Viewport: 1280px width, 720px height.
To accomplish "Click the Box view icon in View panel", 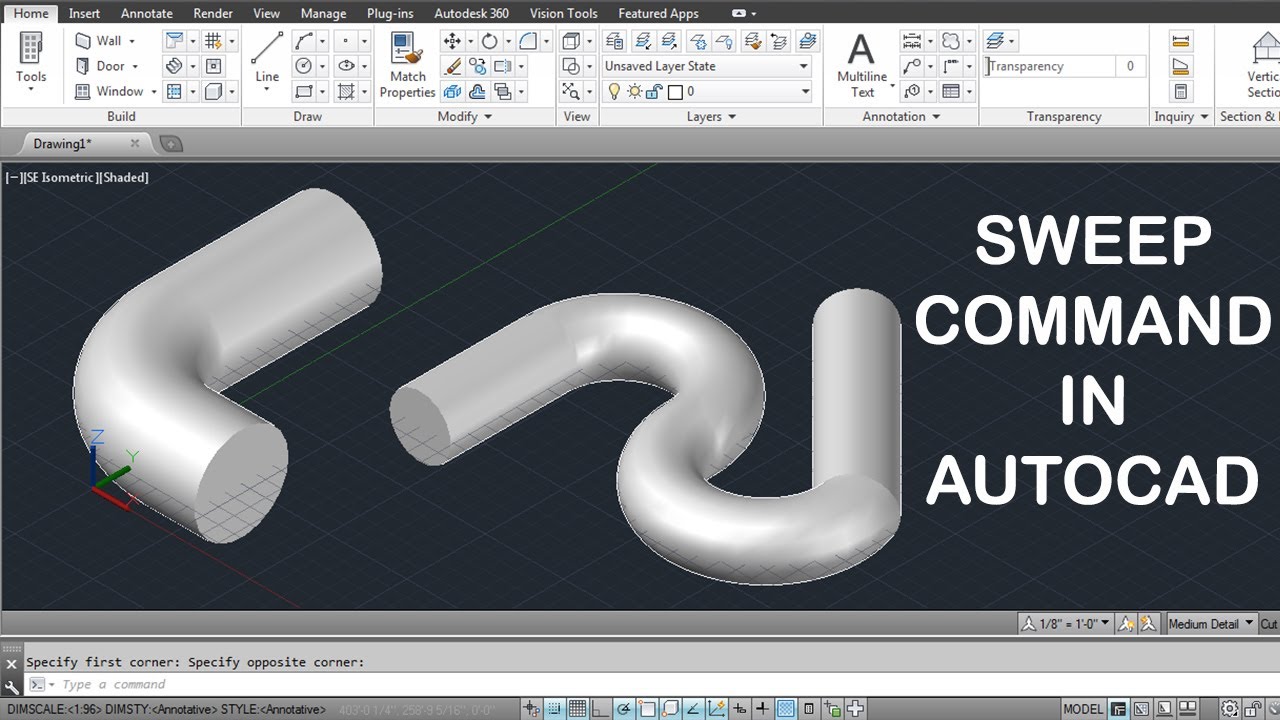I will click(570, 41).
